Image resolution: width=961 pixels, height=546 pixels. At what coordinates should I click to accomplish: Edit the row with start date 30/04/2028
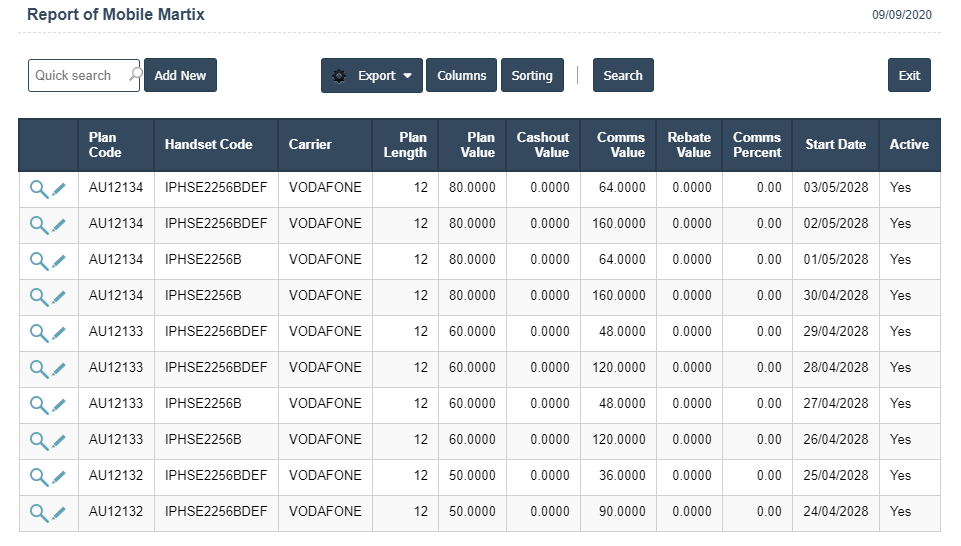[59, 297]
